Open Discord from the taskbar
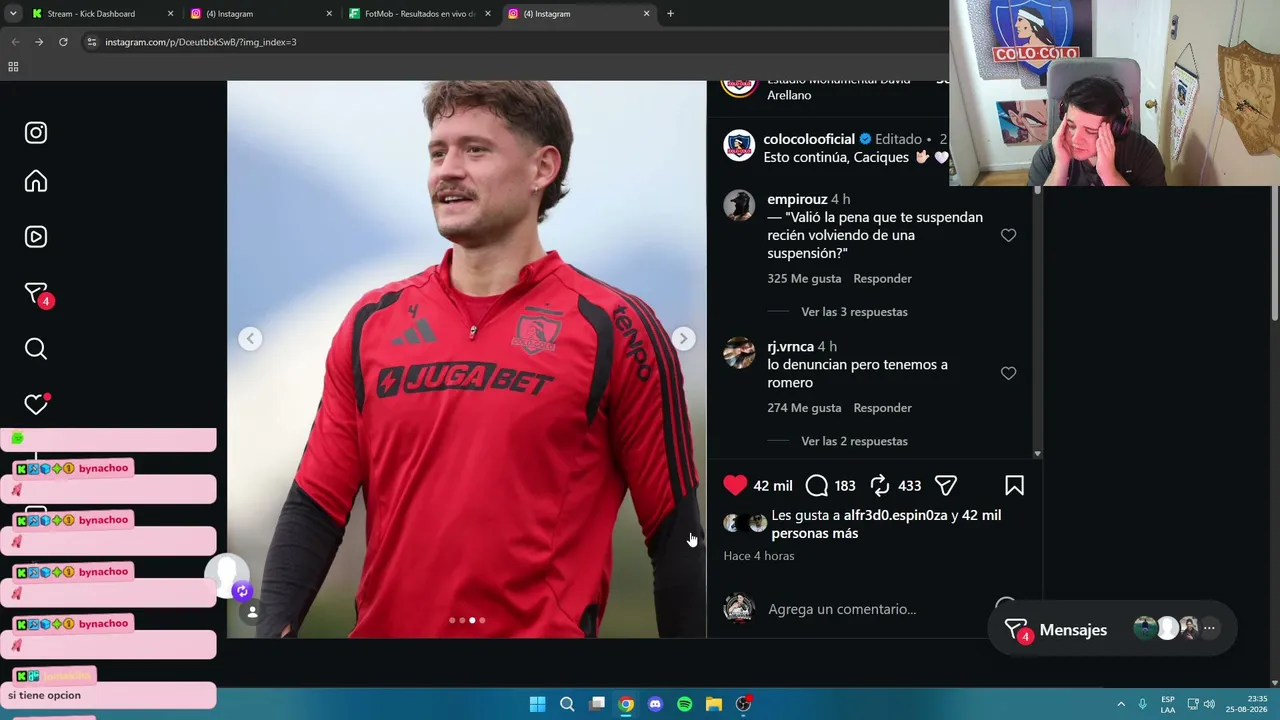This screenshot has width=1280, height=720. tap(655, 704)
